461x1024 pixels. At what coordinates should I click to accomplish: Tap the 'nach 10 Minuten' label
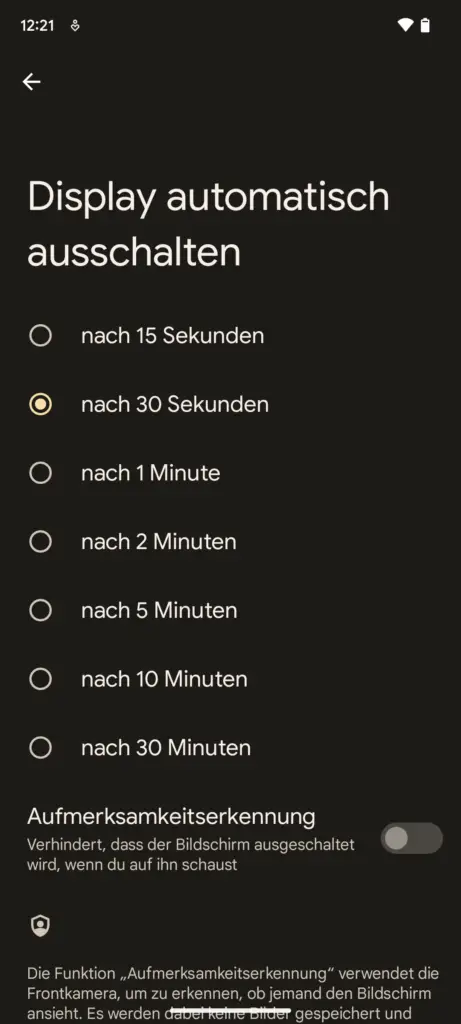[x=164, y=679]
